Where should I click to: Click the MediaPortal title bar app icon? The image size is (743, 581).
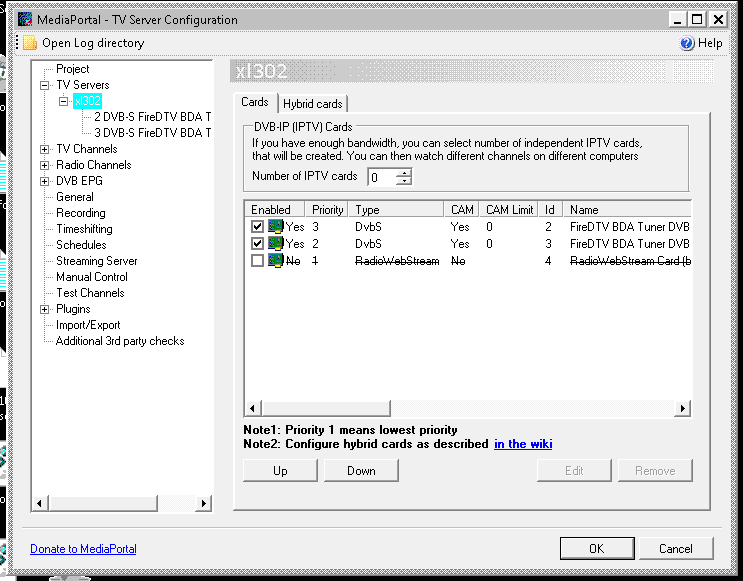pos(26,19)
